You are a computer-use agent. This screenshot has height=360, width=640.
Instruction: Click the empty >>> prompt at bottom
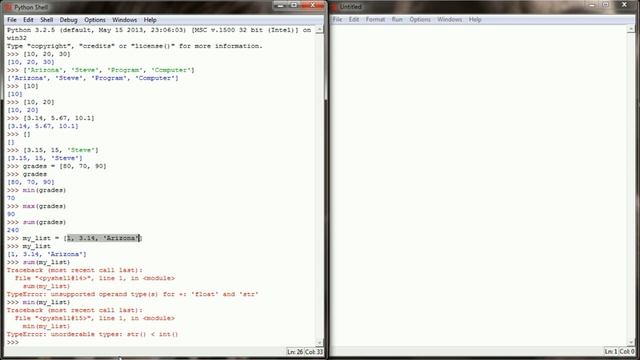pyautogui.click(x=13, y=342)
